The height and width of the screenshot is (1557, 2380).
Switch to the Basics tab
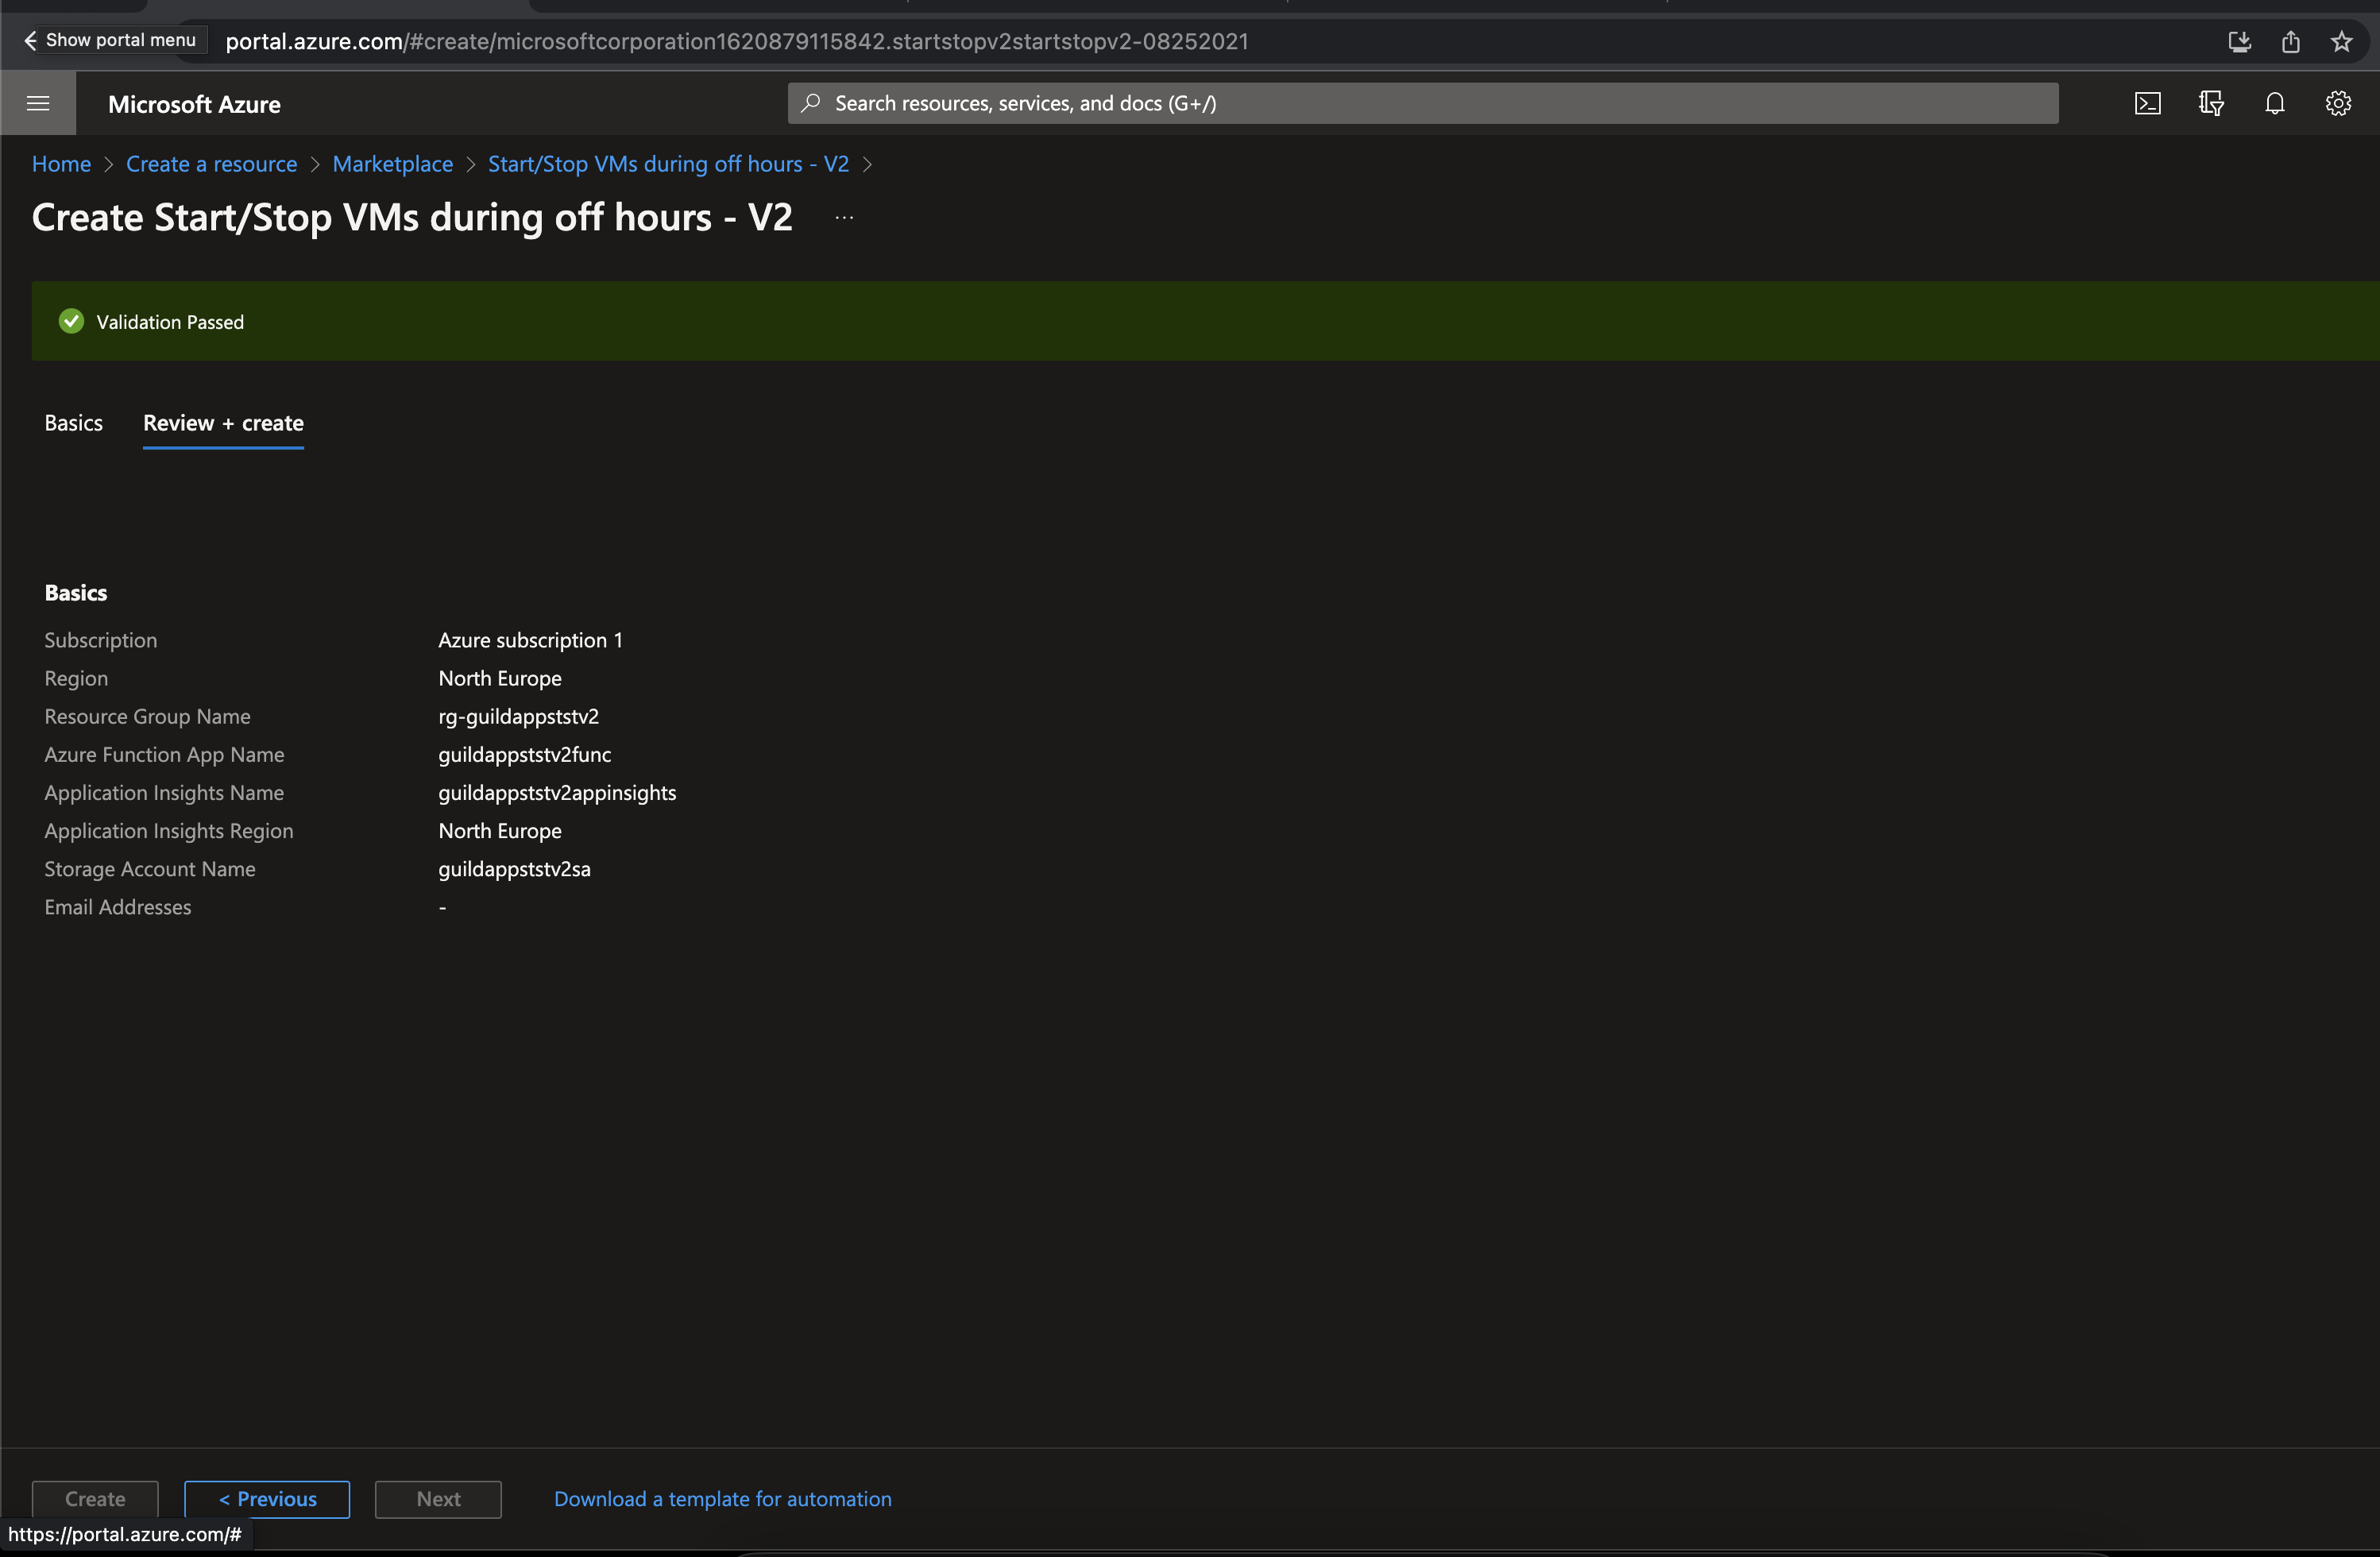click(x=73, y=423)
